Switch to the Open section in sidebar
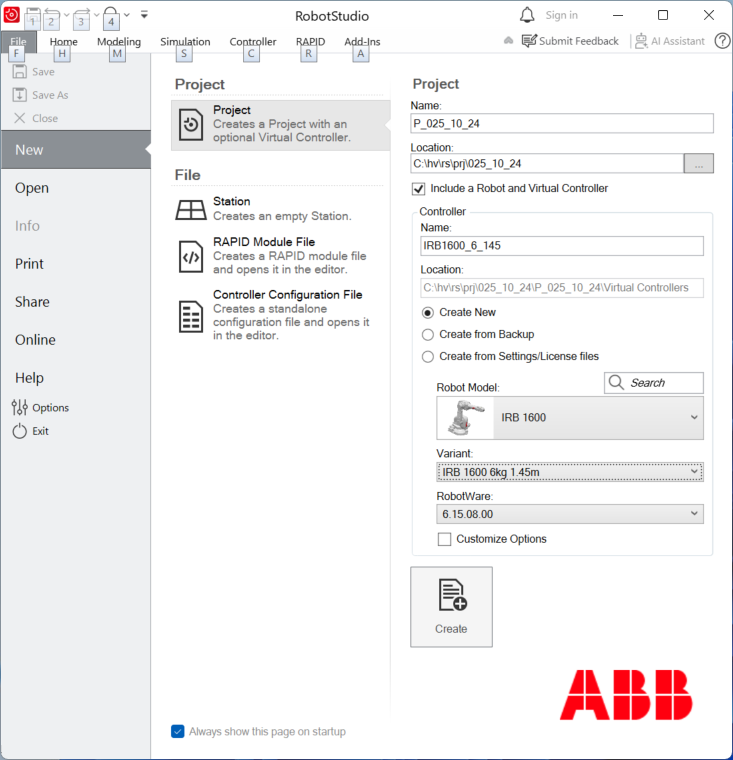Viewport: 733px width, 760px height. (x=32, y=188)
